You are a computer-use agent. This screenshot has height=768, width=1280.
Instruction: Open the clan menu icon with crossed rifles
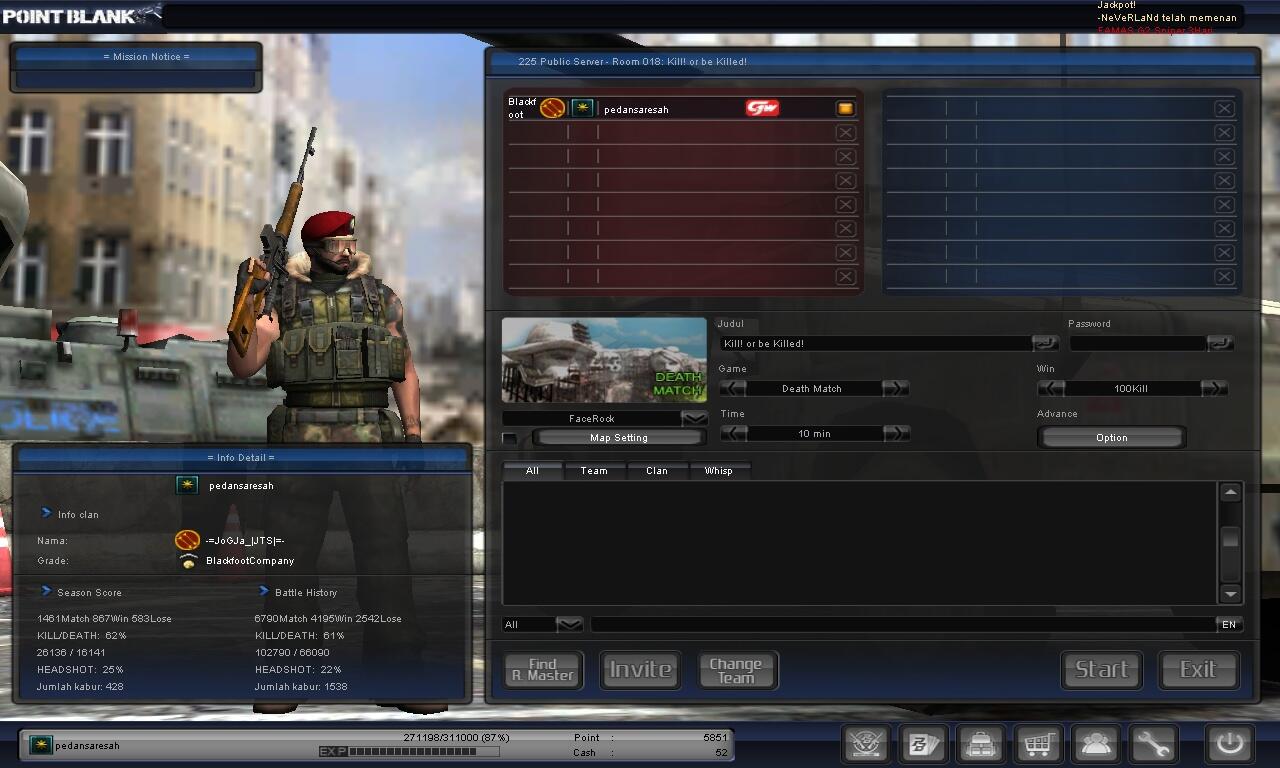click(x=866, y=744)
